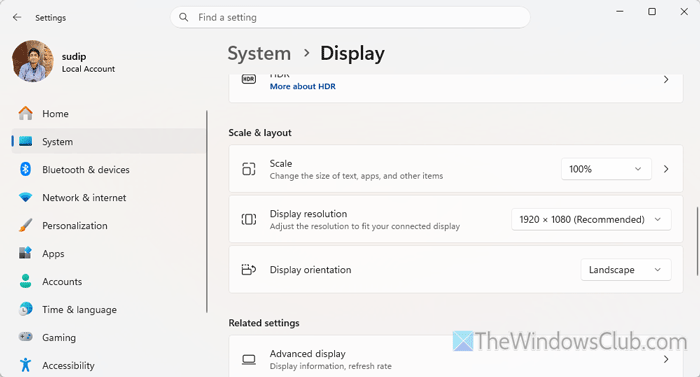Click System in the breadcrumb
This screenshot has width=700, height=377.
pos(259,53)
